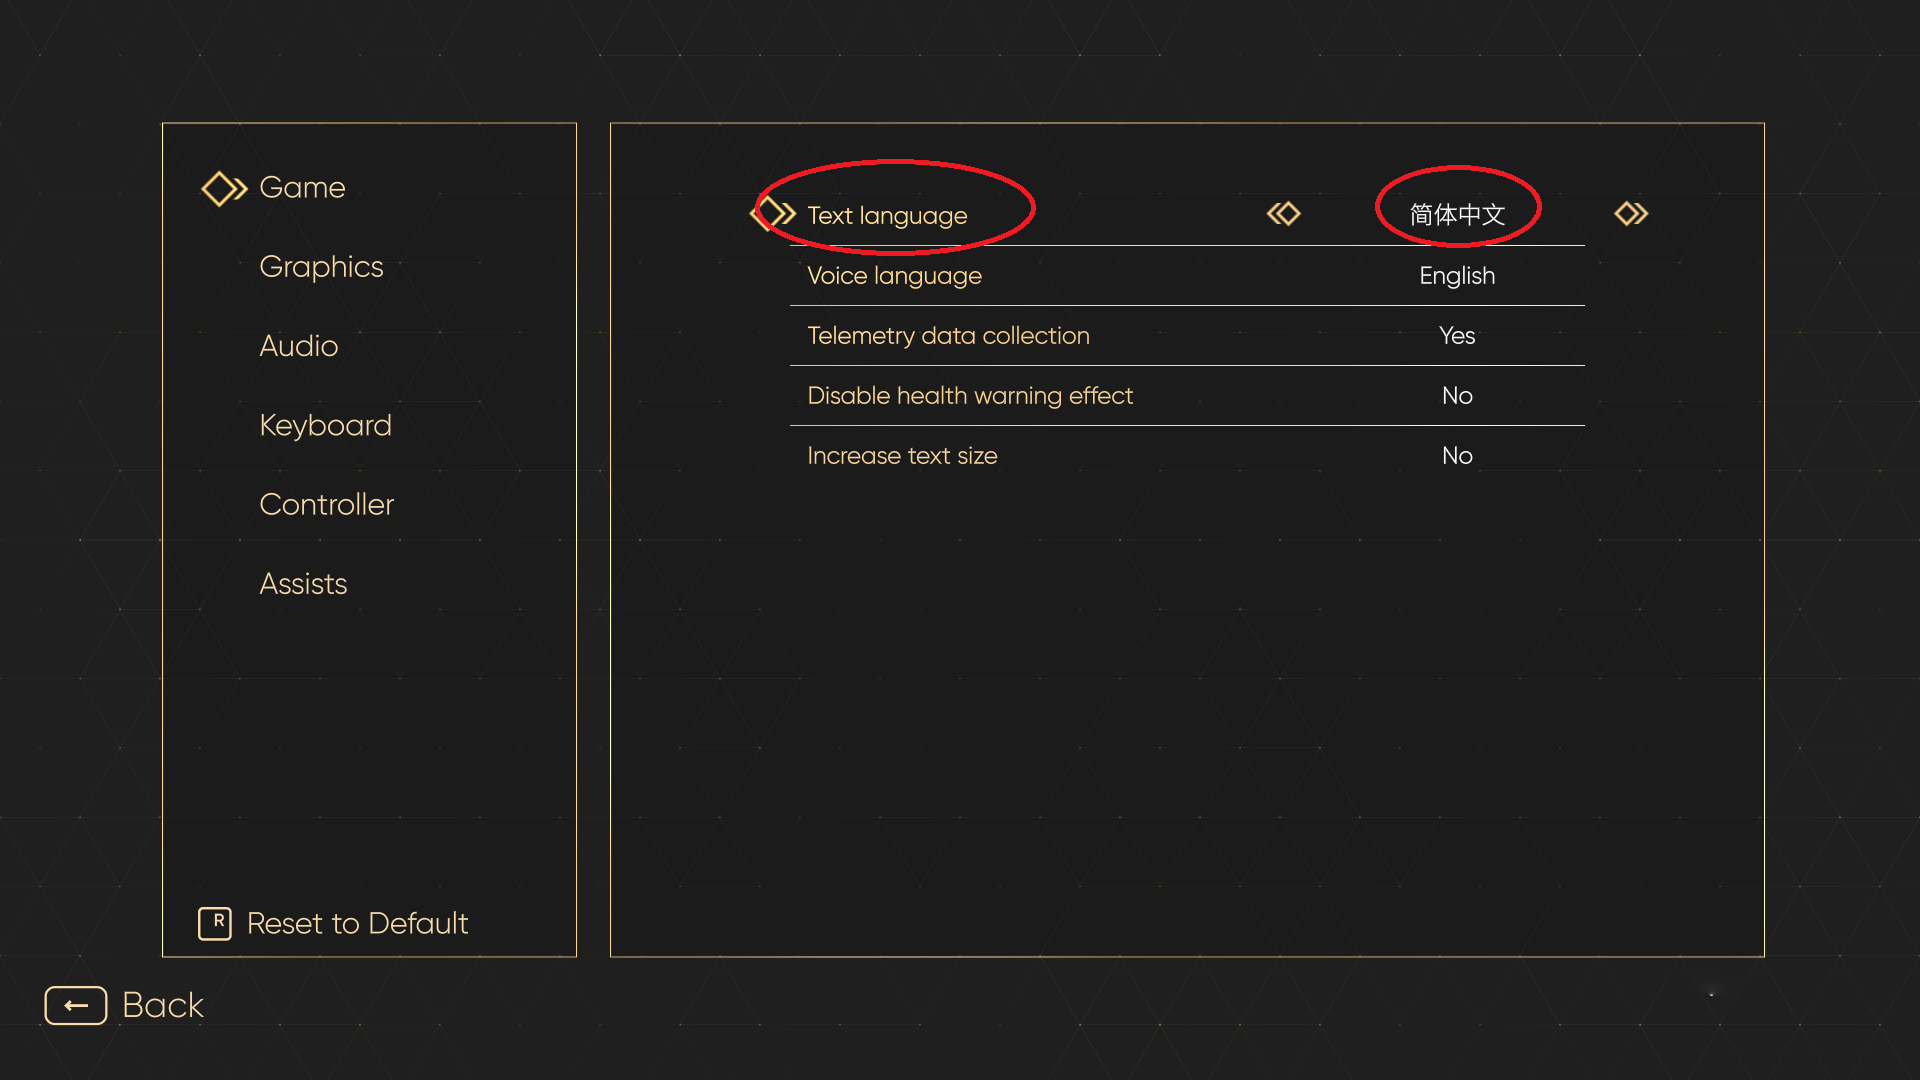Click the back arrow key icon
The height and width of the screenshot is (1080, 1920).
tap(76, 1005)
